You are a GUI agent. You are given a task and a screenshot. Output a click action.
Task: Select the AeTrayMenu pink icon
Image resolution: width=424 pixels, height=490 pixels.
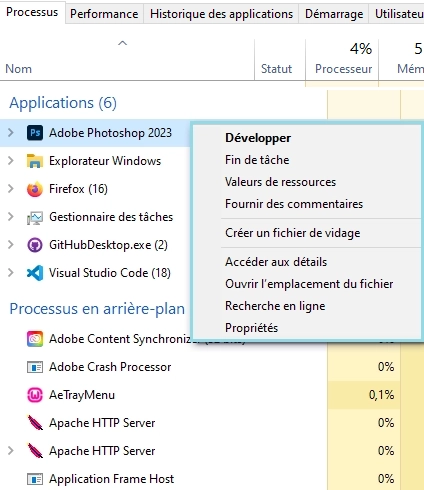pos(35,395)
